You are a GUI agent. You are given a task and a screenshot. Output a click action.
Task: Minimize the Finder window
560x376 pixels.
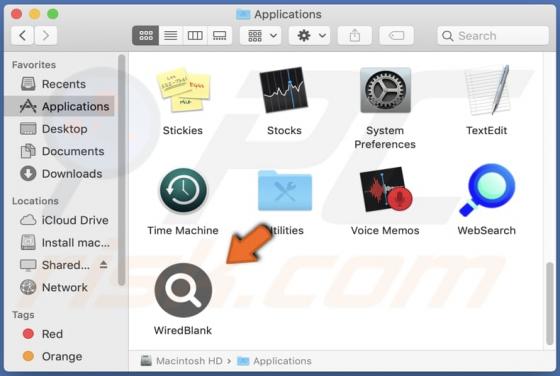click(35, 14)
